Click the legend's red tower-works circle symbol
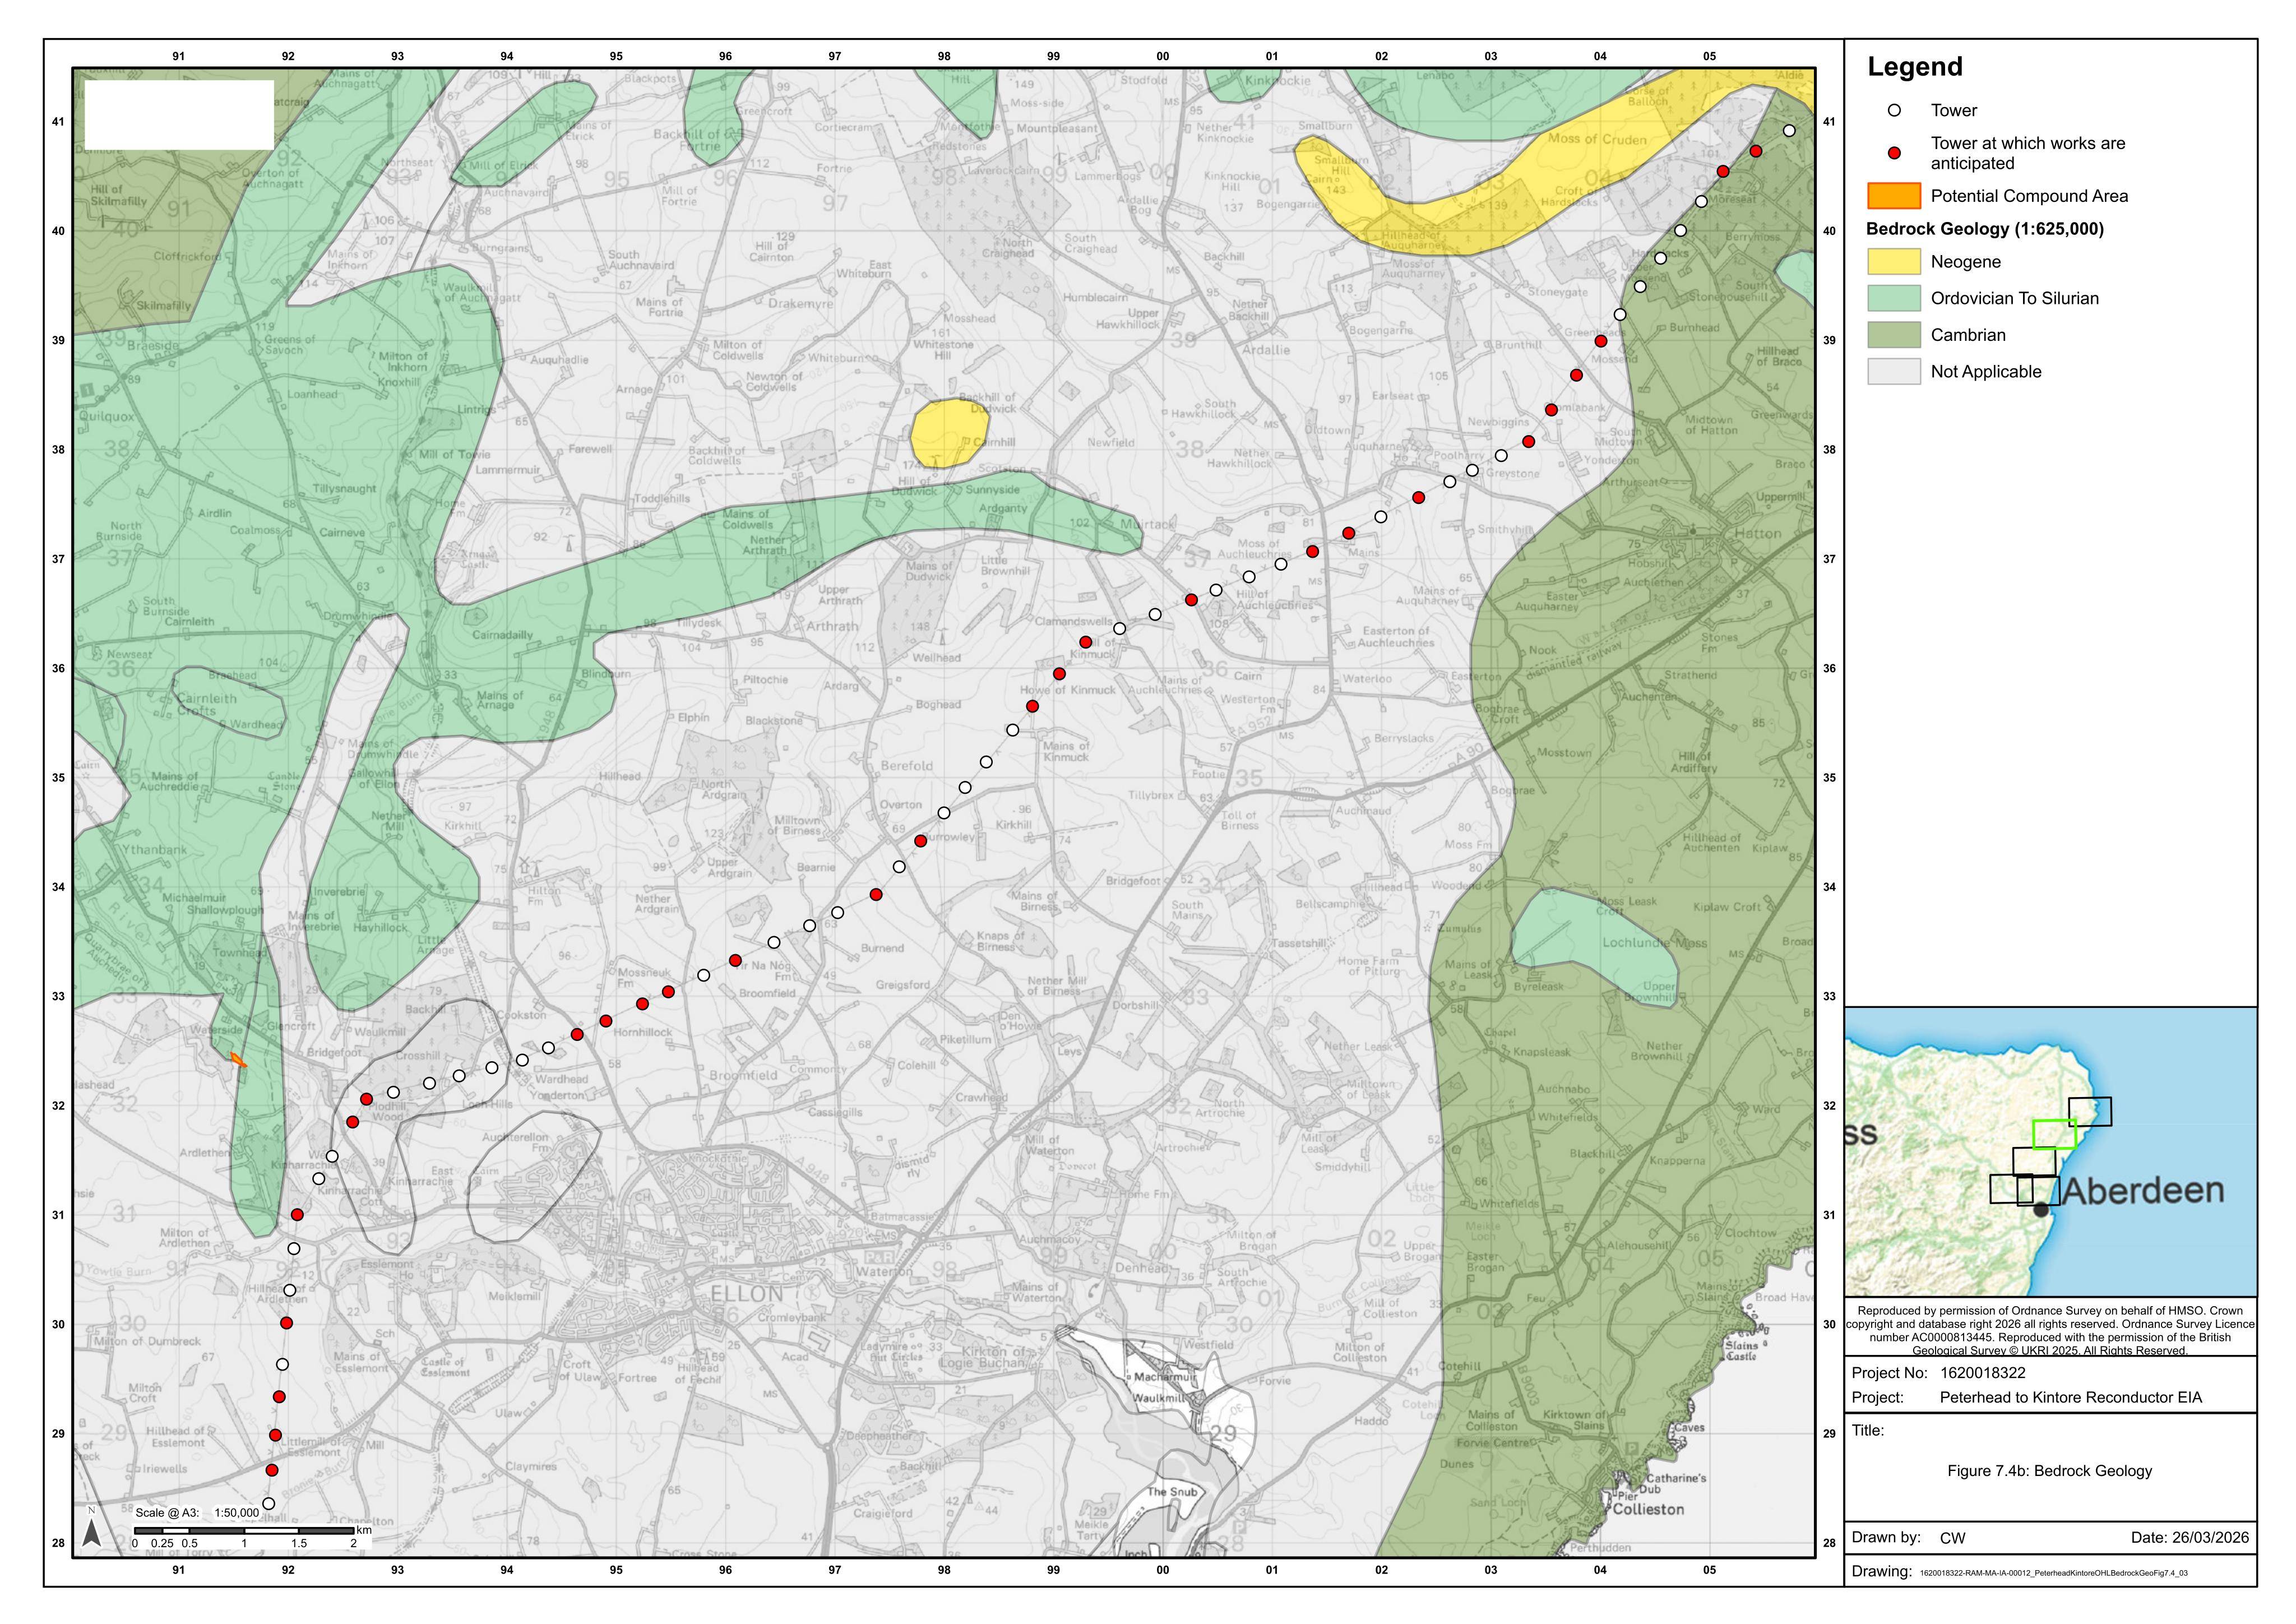 pyautogui.click(x=1894, y=153)
